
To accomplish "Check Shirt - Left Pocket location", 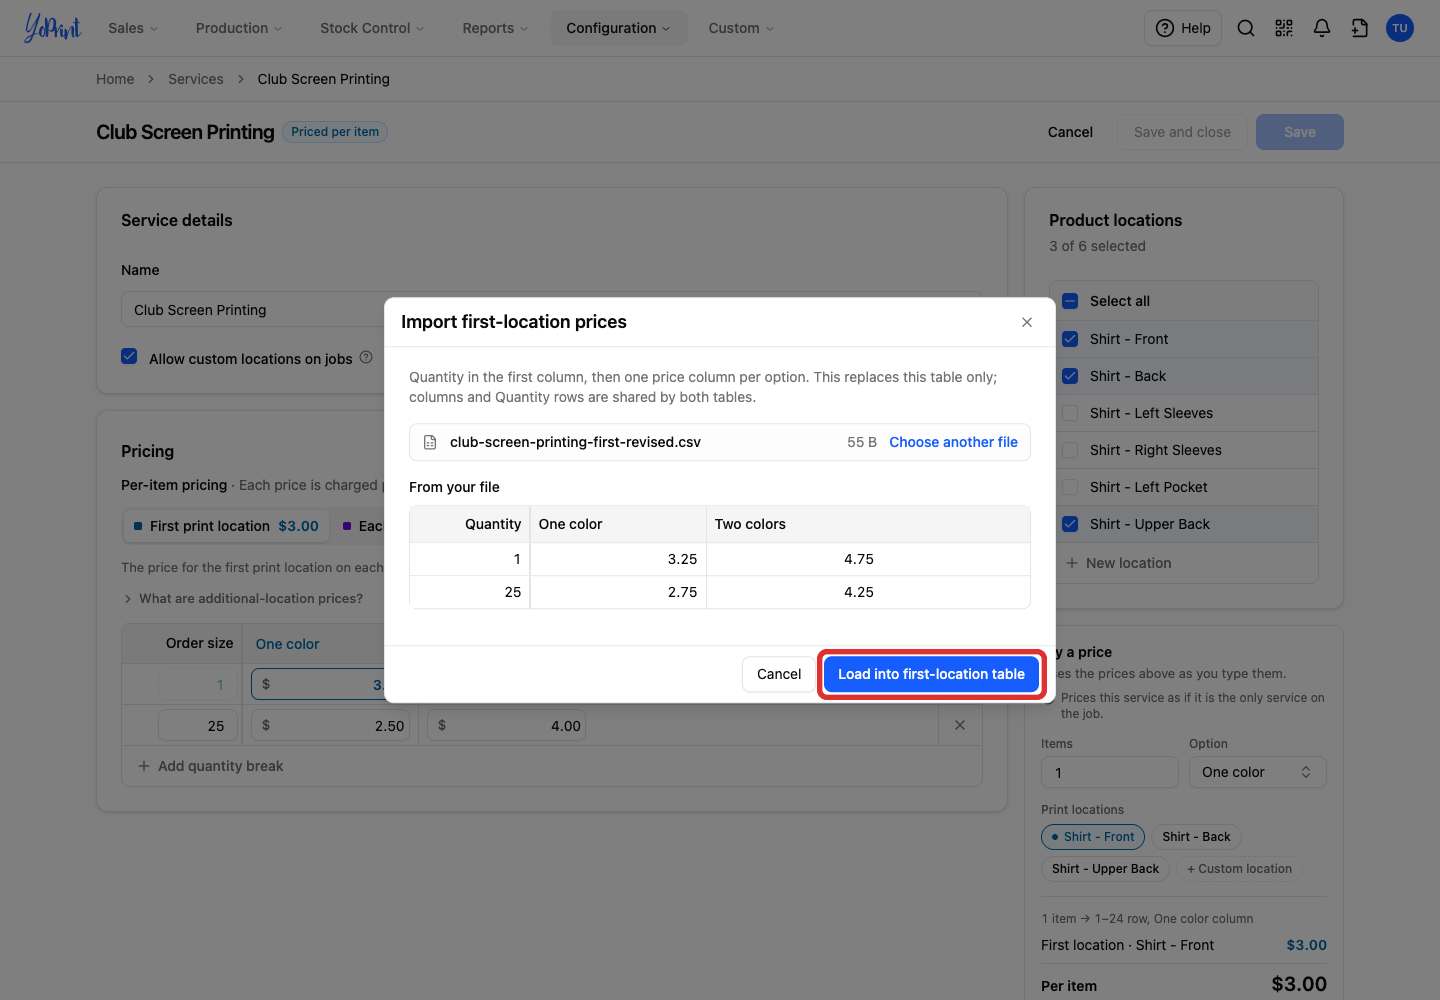I will (x=1070, y=487).
